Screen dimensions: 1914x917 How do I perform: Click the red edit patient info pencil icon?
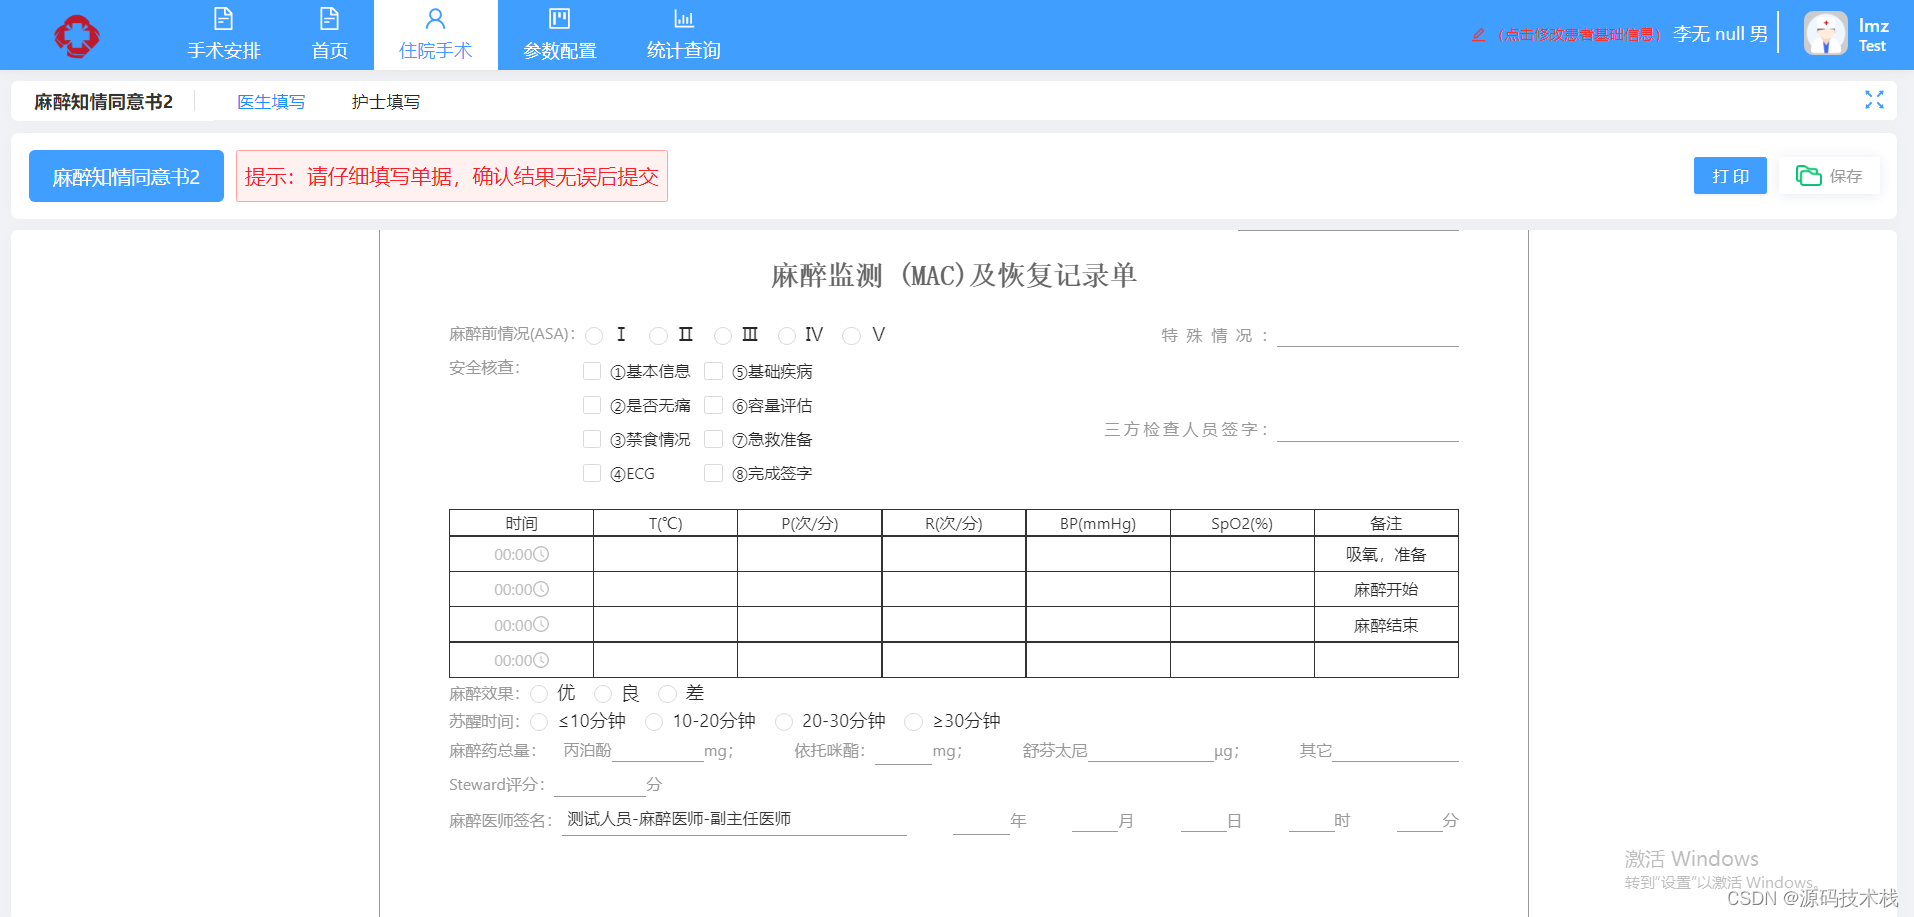pos(1479,35)
